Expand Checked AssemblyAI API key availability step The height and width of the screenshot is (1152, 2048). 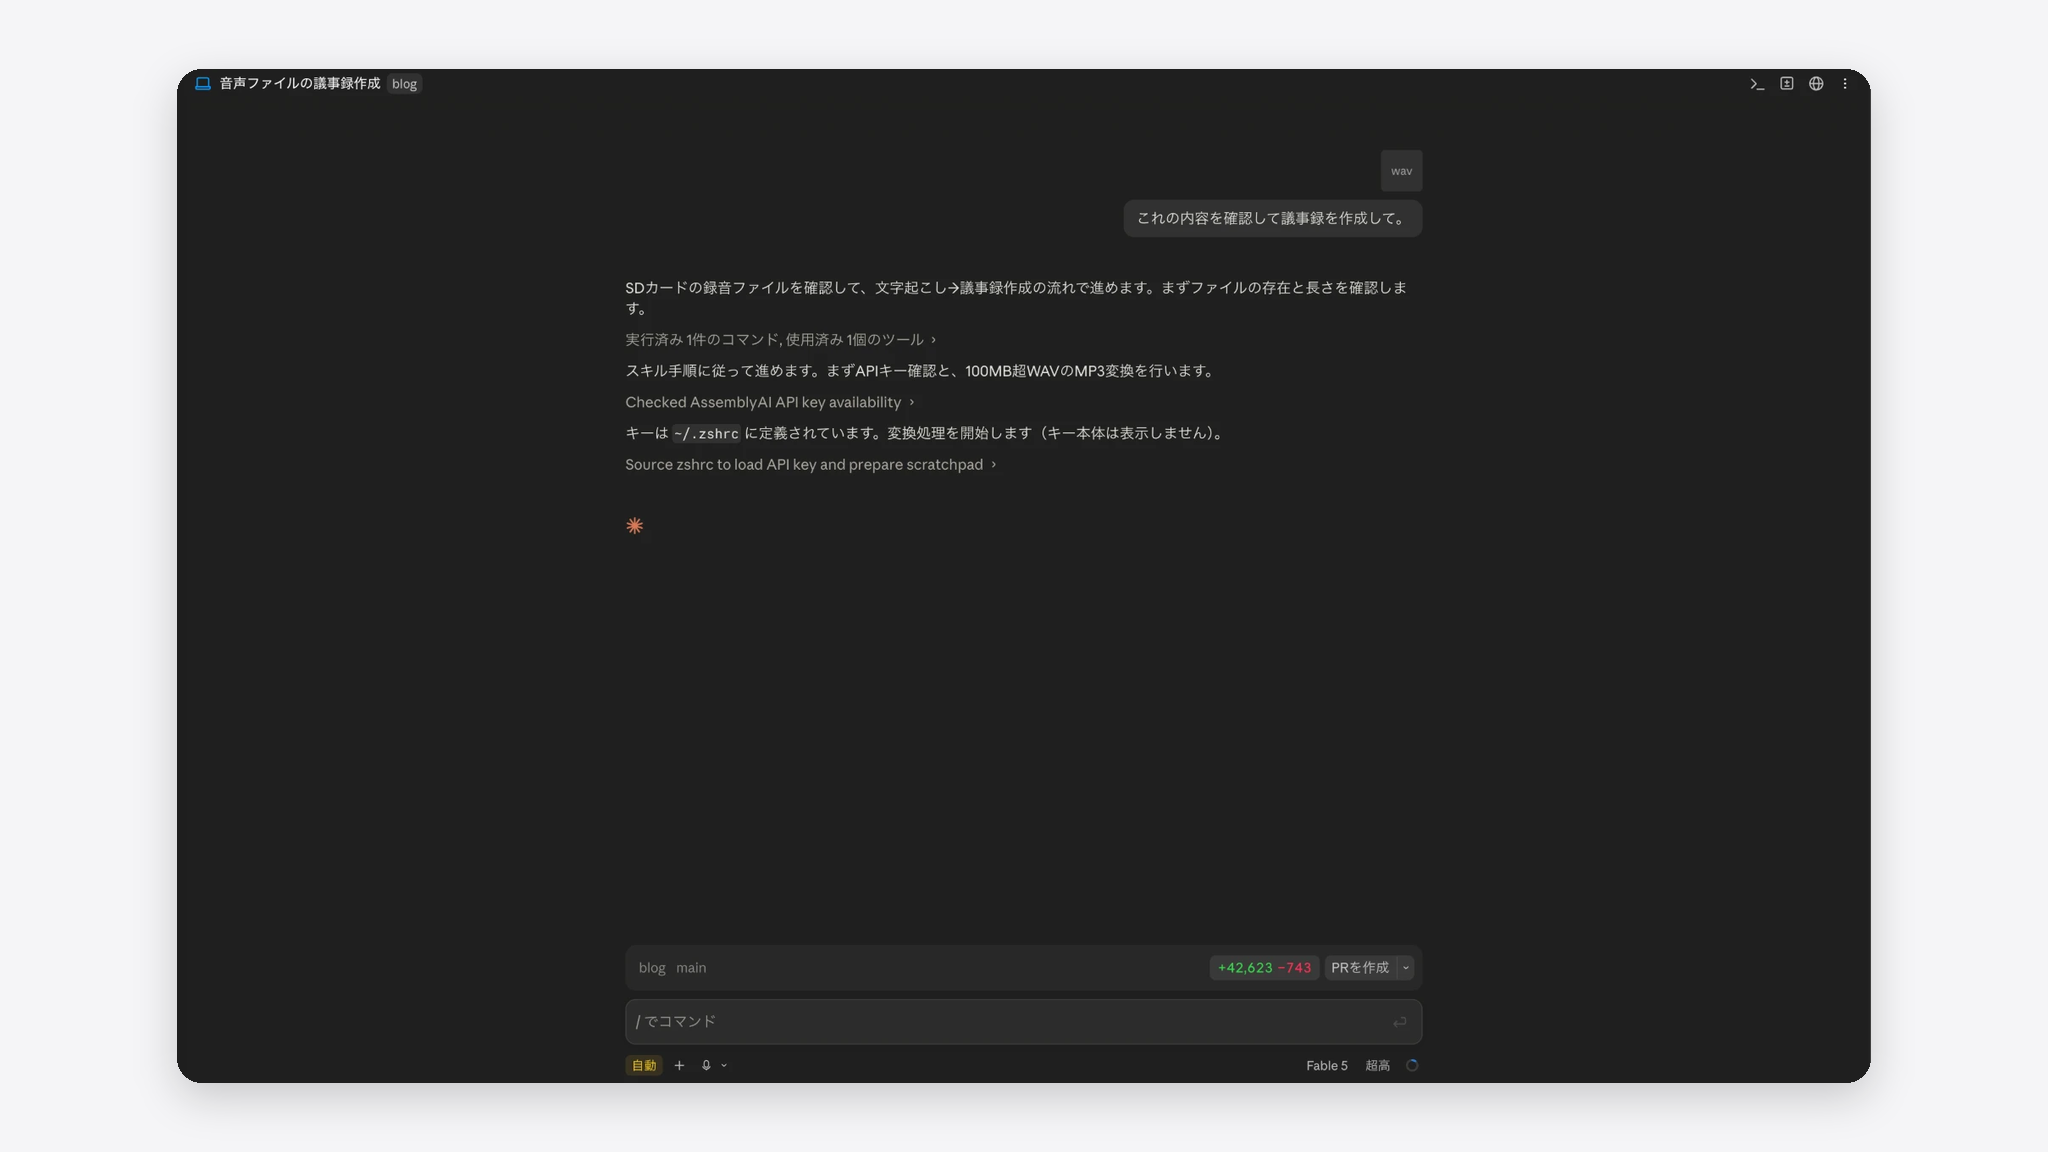pos(769,402)
